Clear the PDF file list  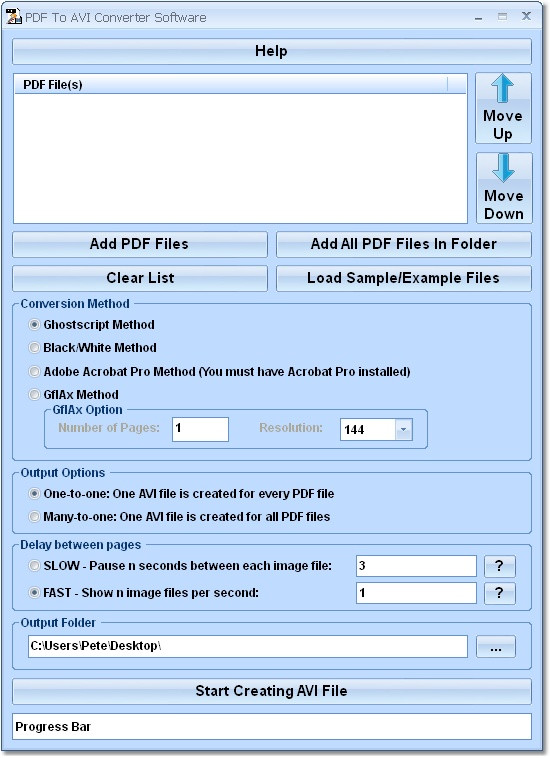(x=140, y=278)
